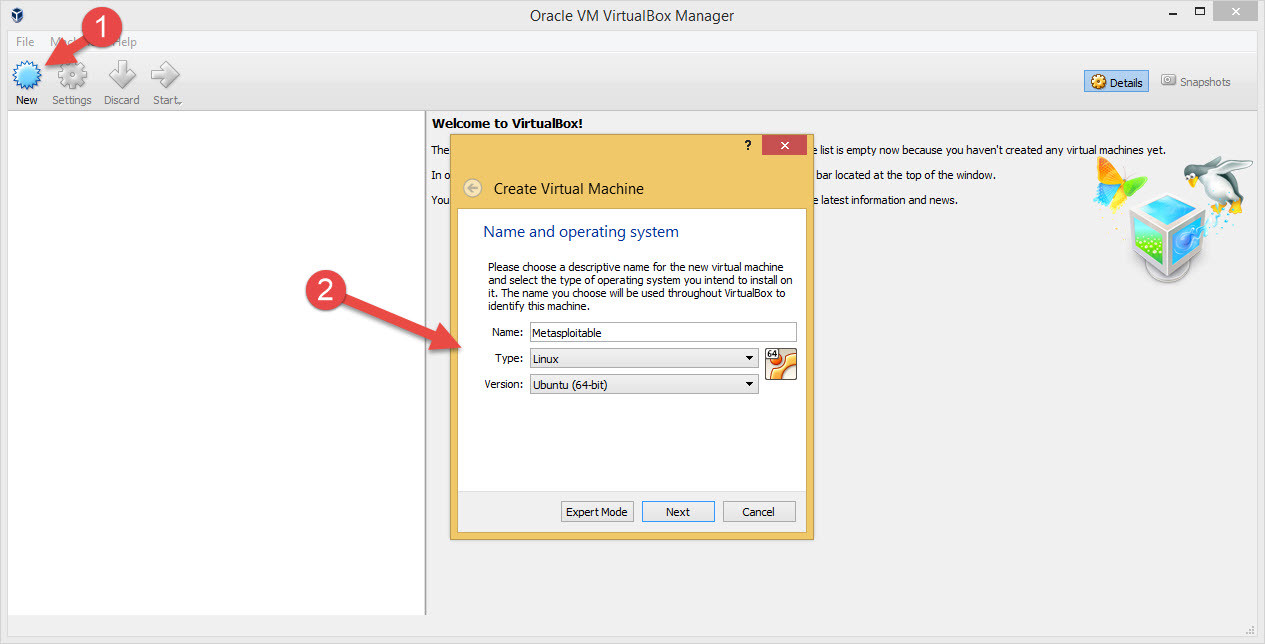The width and height of the screenshot is (1265, 644).
Task: Click the Start arrow toolbar icon
Action: coord(166,76)
